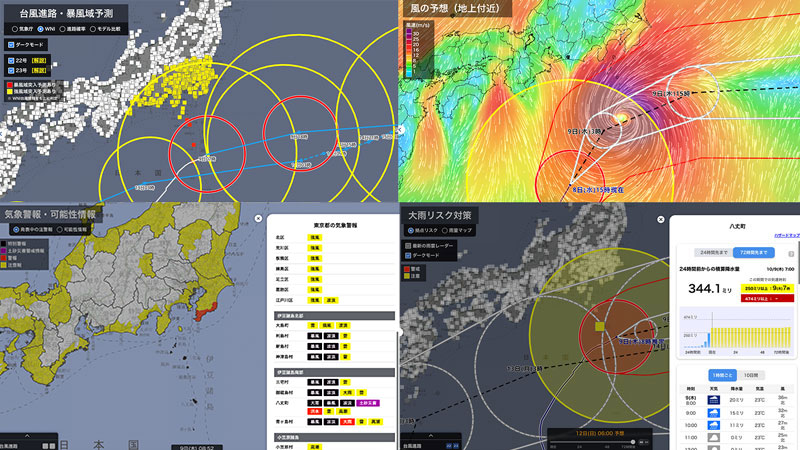Image resolution: width=800 pixels, height=450 pixels.
Task: Choose the モデル比較 radio option
Action: pyautogui.click(x=96, y=30)
